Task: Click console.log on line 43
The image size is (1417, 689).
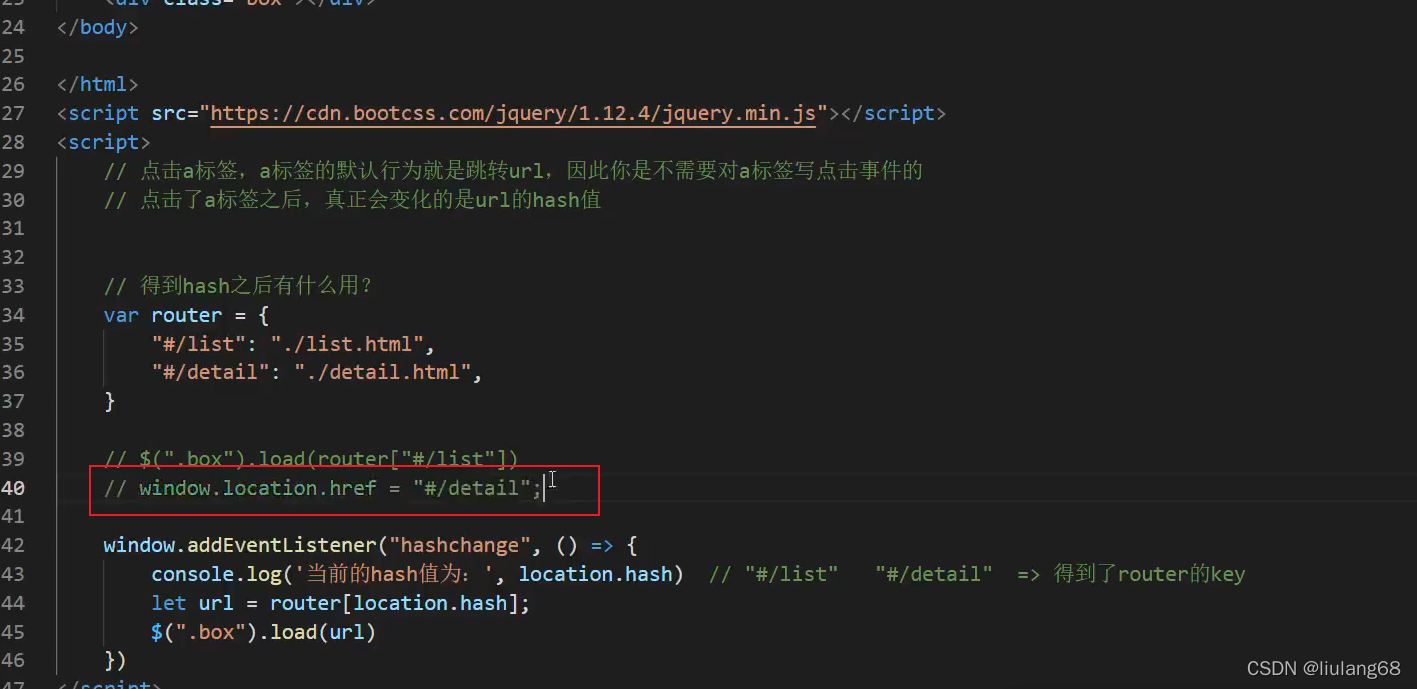Action: (x=215, y=574)
